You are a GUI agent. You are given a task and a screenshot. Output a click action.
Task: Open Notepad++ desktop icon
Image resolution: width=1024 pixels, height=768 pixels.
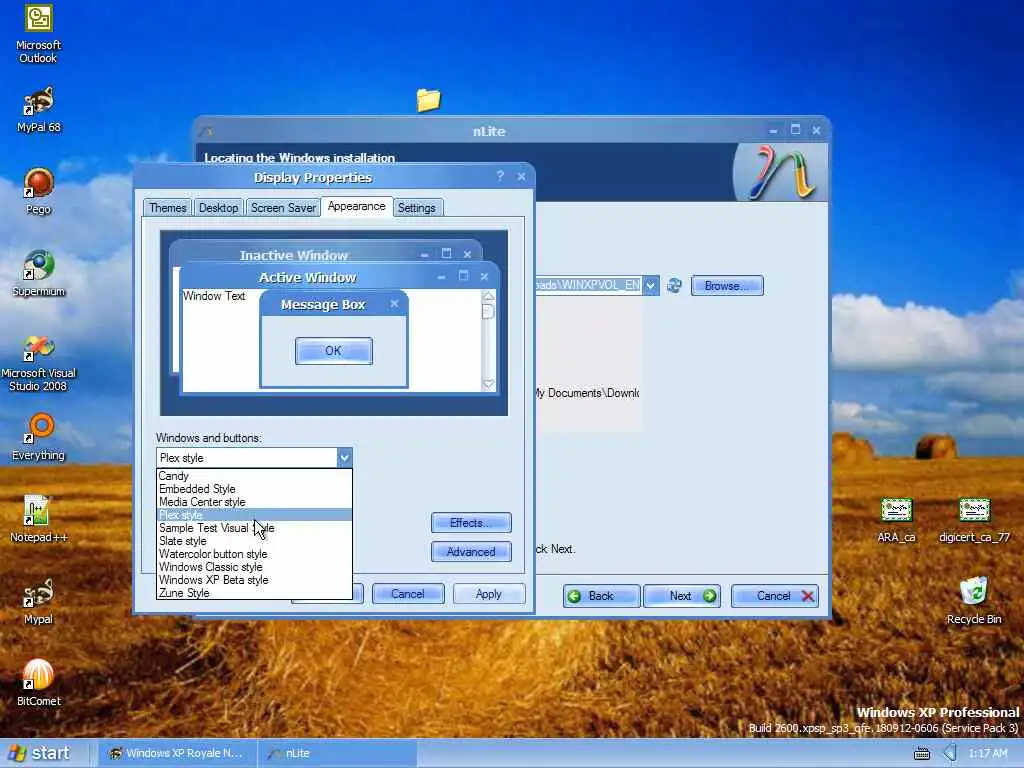pyautogui.click(x=39, y=520)
